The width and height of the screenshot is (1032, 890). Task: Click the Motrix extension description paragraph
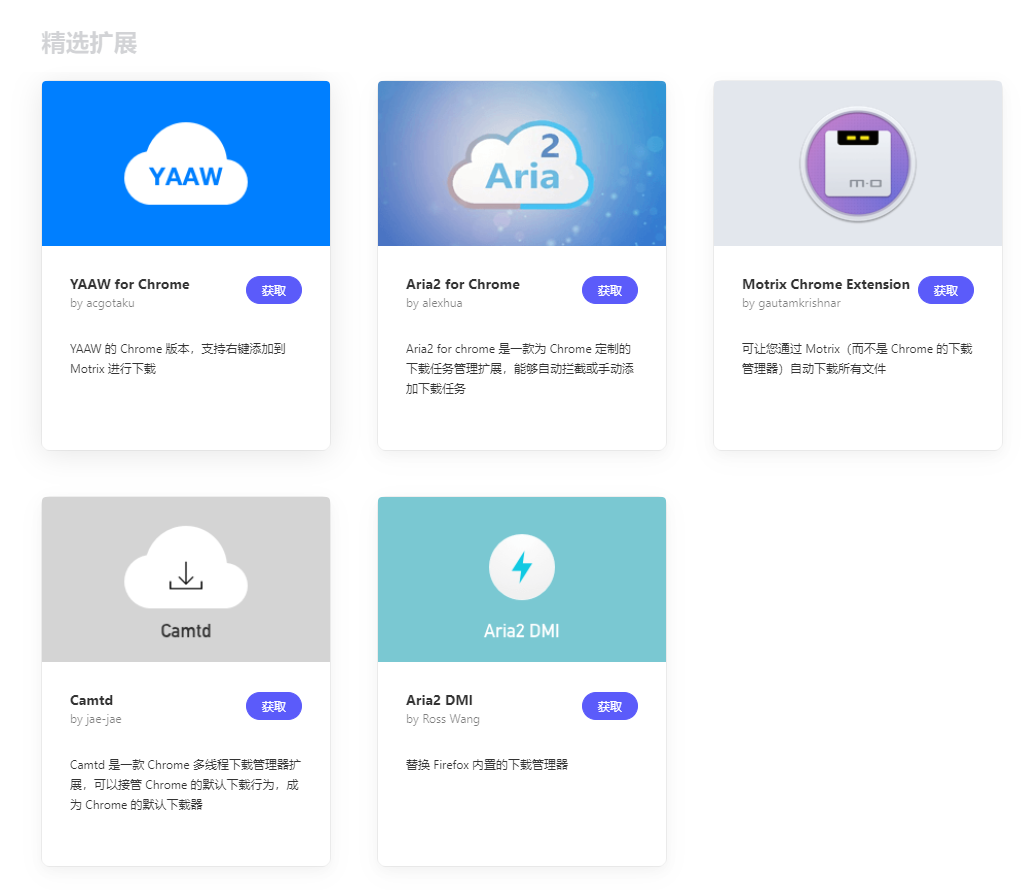857,359
